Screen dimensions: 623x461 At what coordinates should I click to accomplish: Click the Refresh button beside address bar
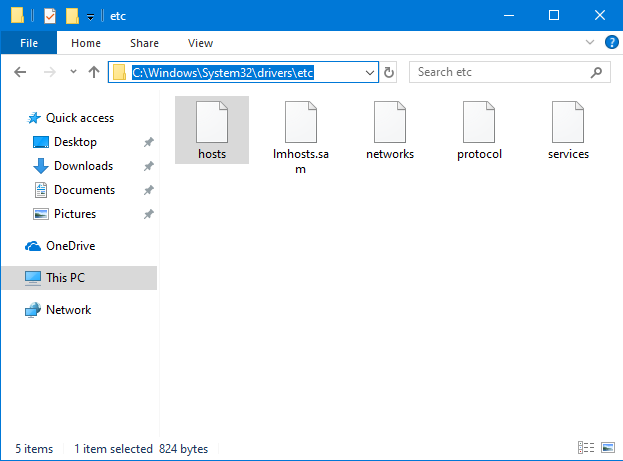tap(390, 72)
